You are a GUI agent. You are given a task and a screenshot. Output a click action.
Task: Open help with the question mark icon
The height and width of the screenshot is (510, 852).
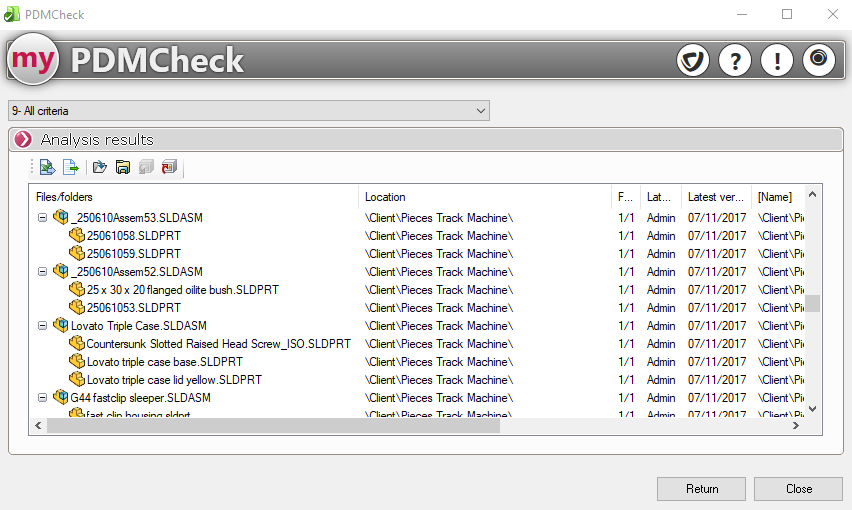[x=735, y=60]
